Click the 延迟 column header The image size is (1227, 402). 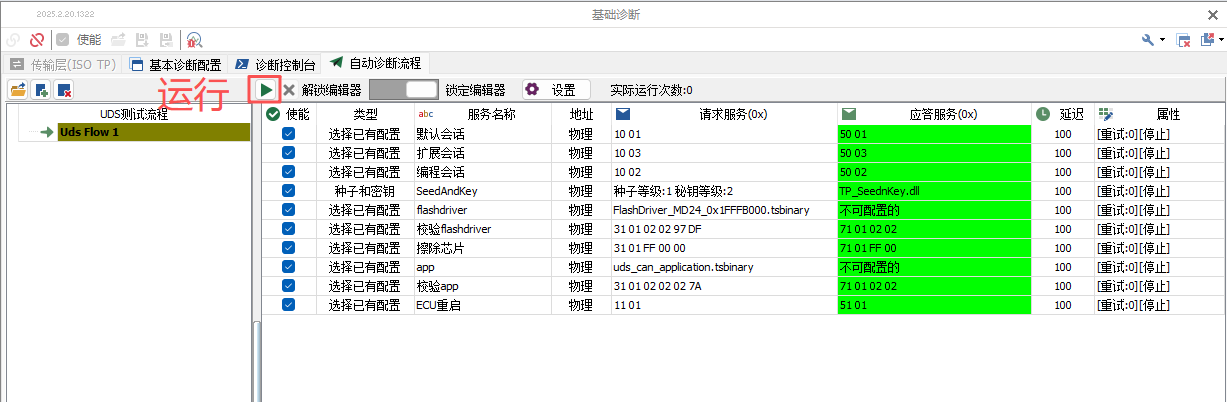[1063, 114]
